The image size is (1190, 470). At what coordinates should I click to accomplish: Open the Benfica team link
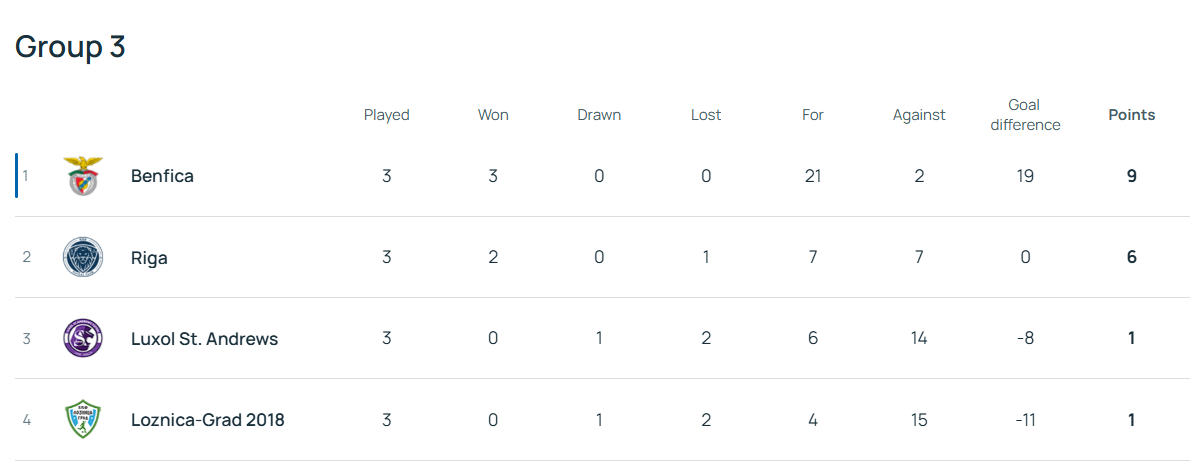[x=162, y=176]
